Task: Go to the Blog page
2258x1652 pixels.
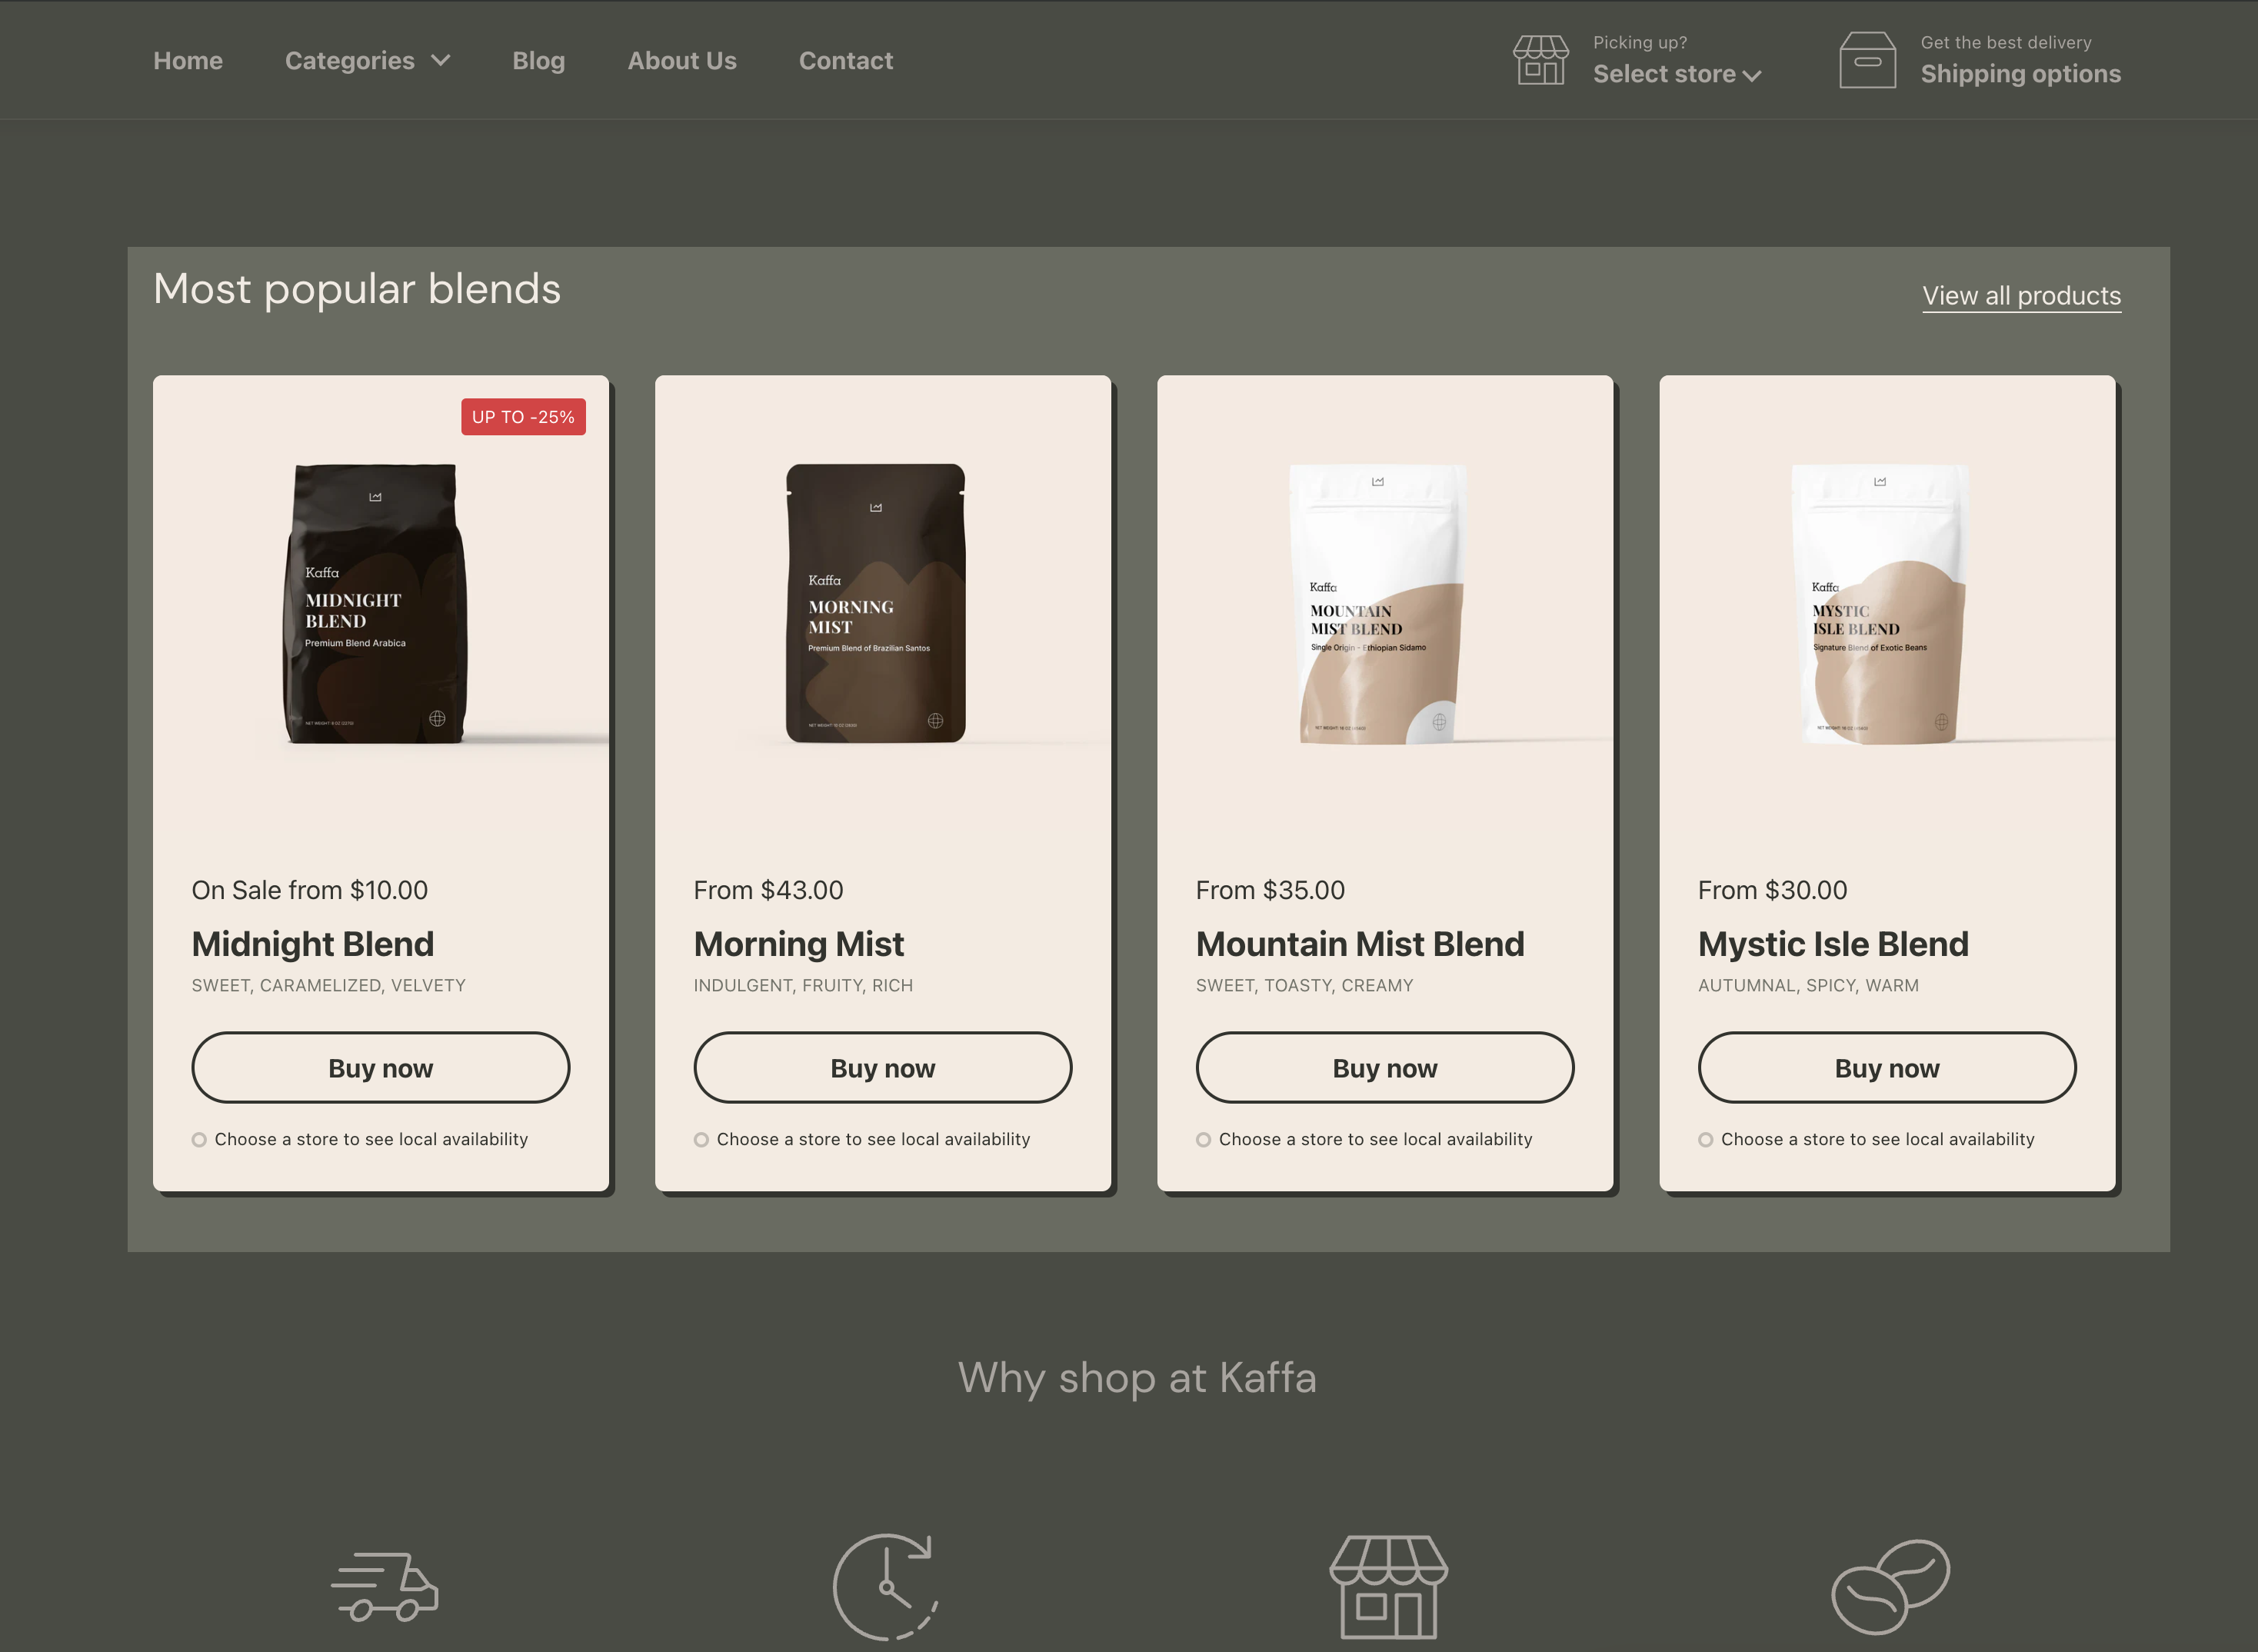Action: [538, 61]
